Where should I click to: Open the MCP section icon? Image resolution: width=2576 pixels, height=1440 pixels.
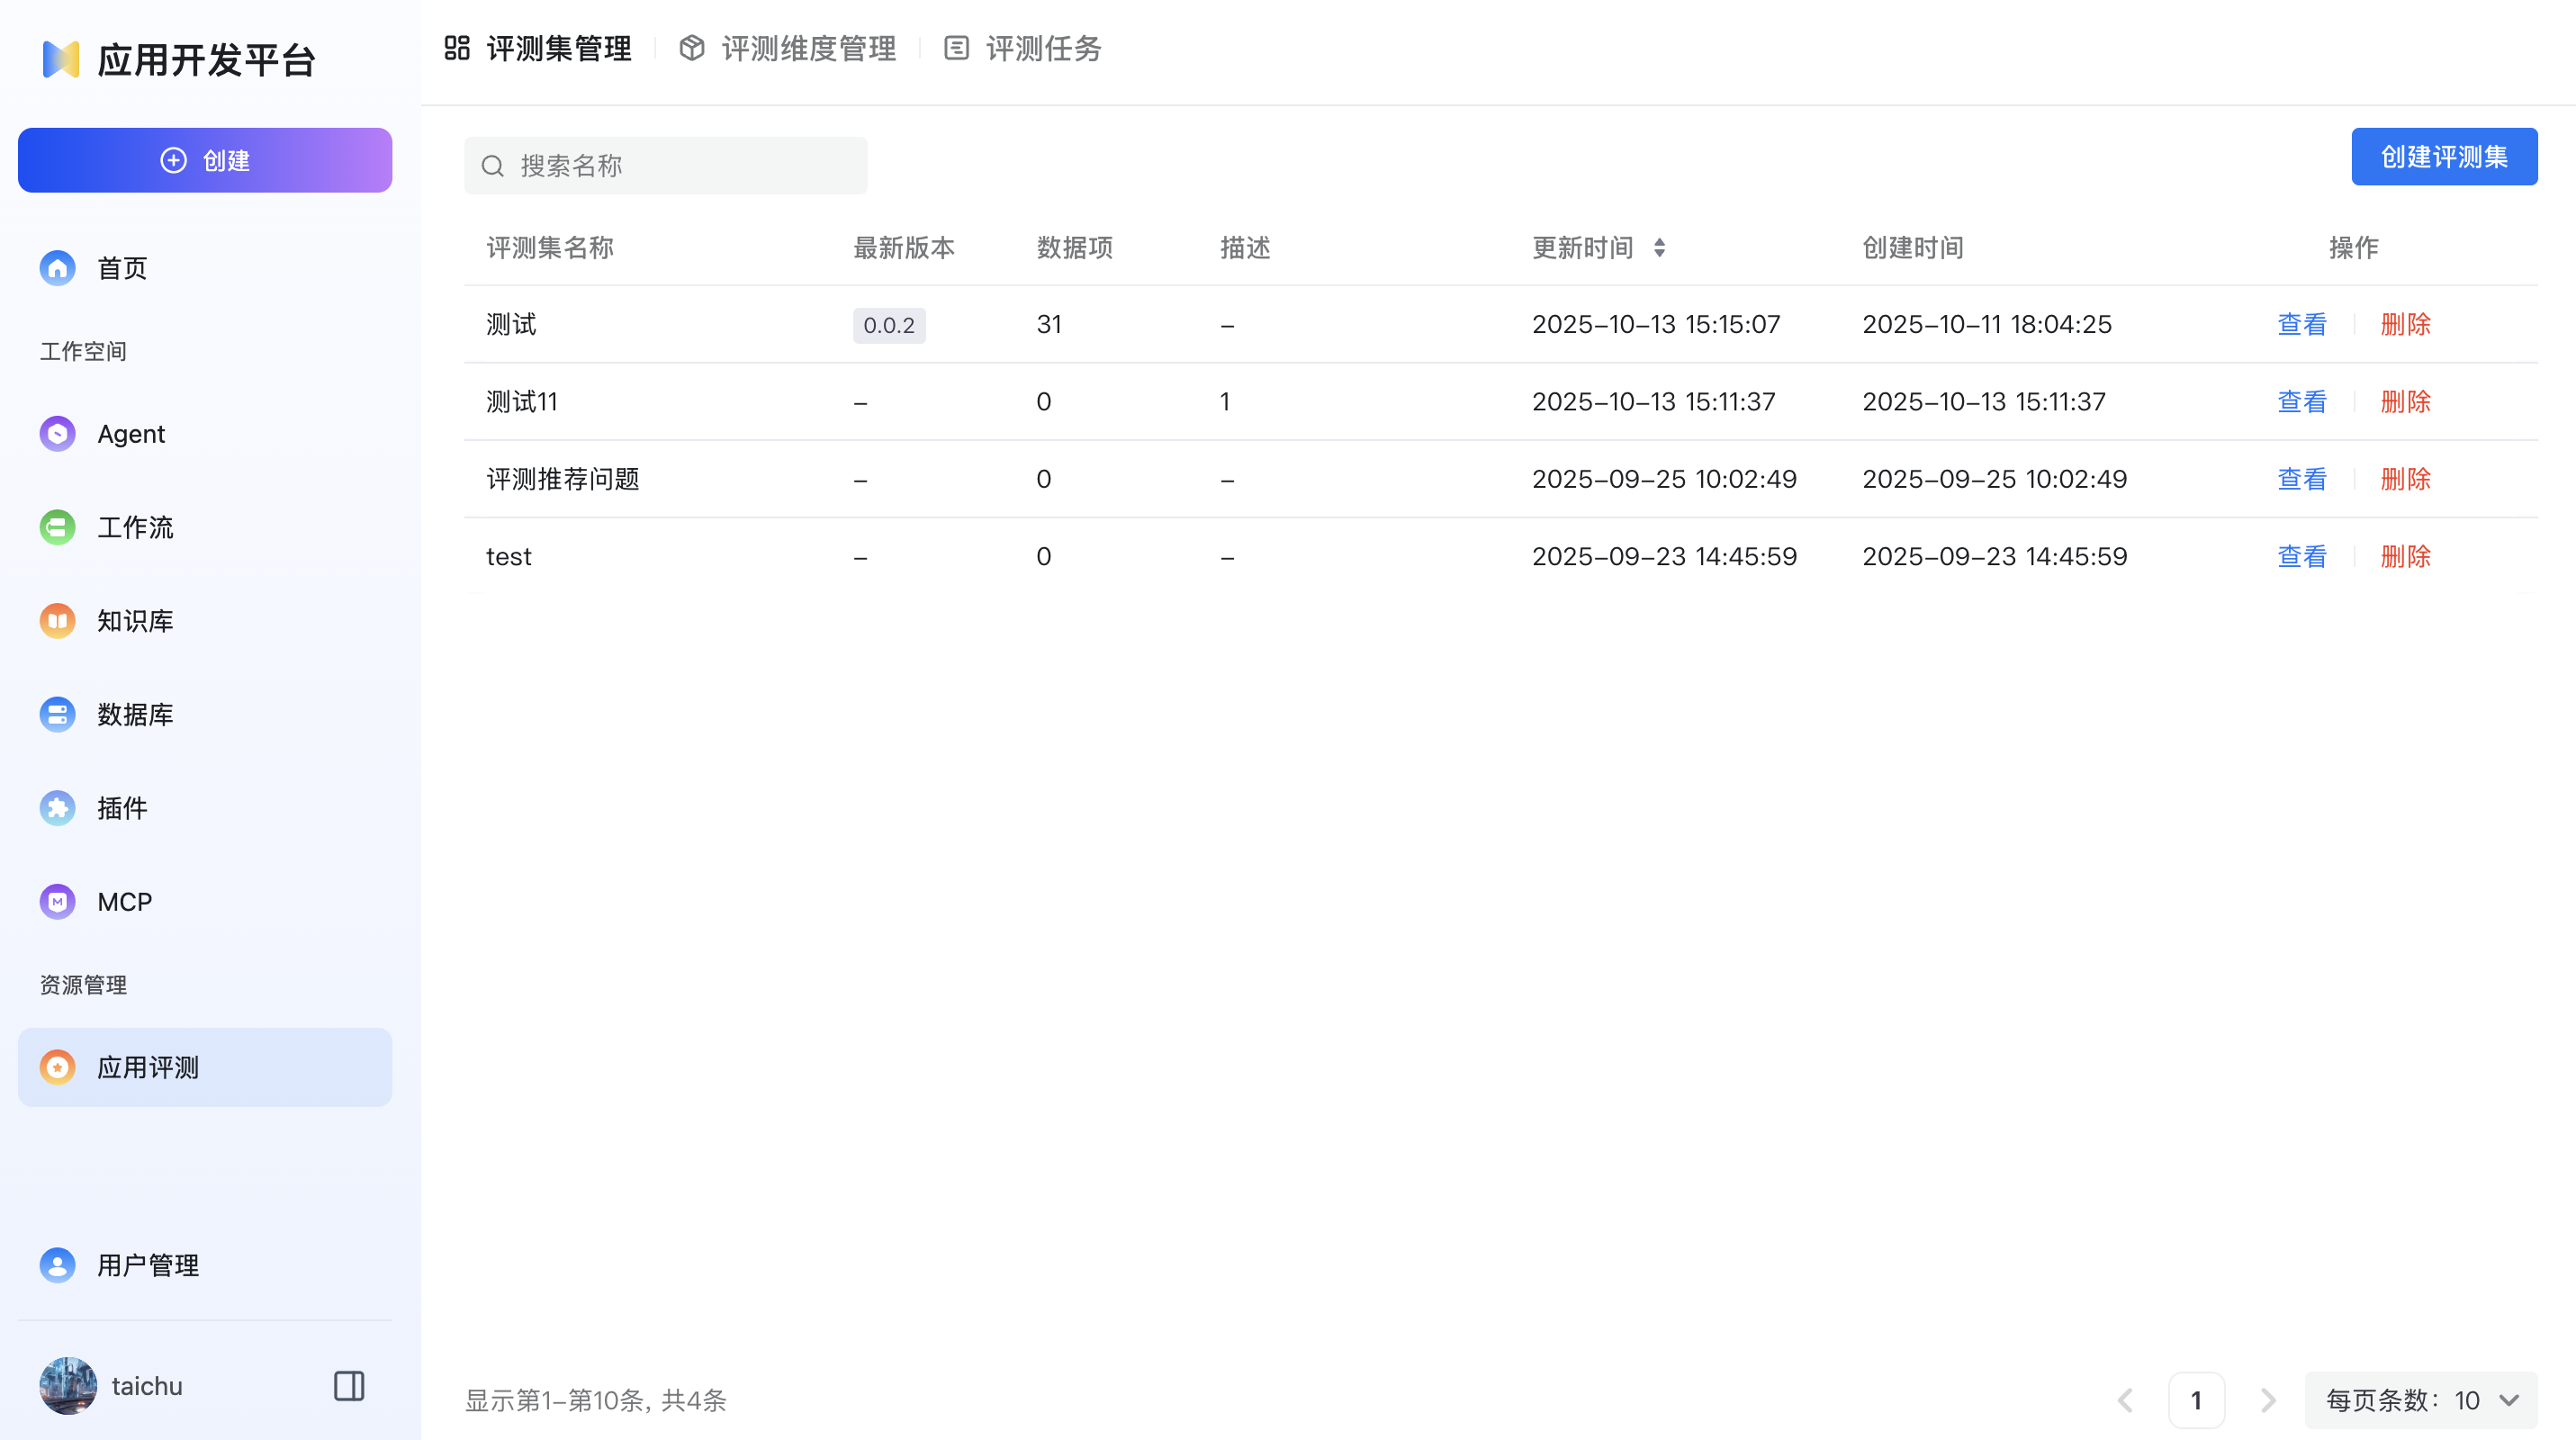[x=57, y=901]
